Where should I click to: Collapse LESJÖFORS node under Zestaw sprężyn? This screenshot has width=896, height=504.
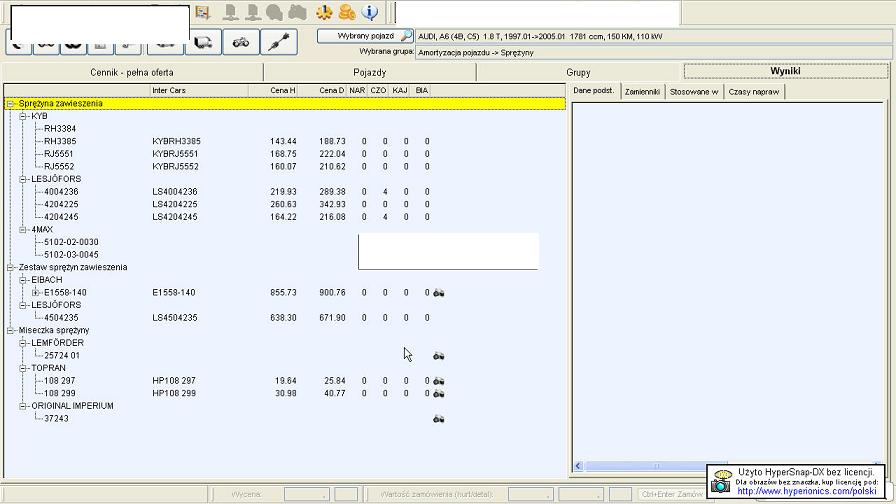23,305
